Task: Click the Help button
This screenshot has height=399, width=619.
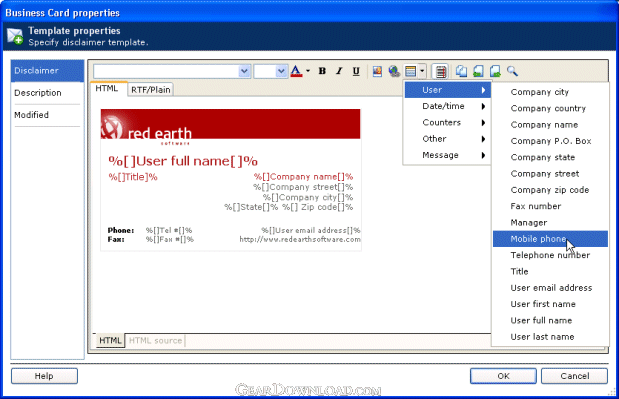Action: click(x=44, y=376)
